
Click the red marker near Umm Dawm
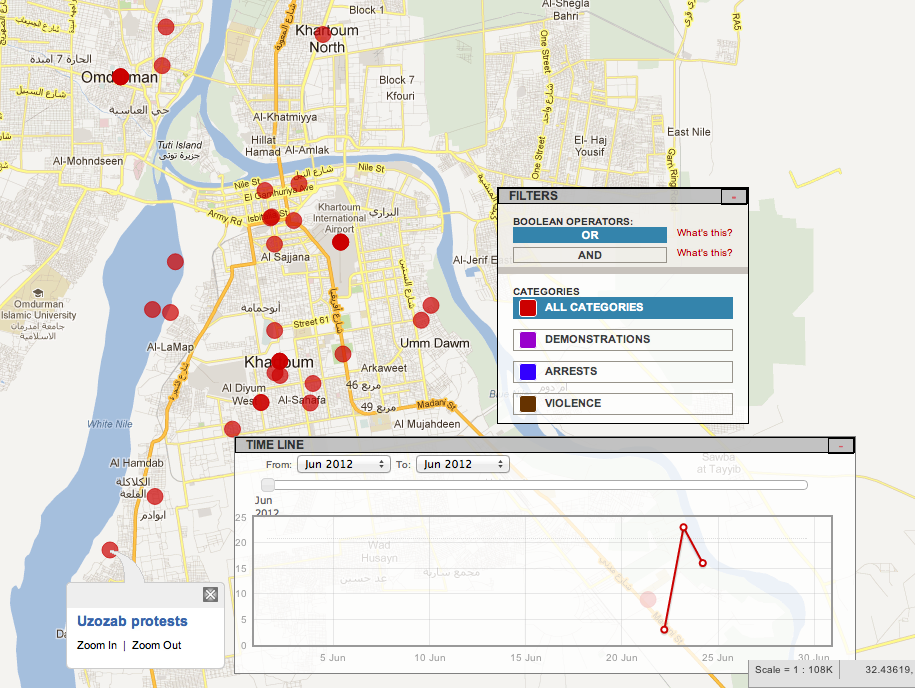[421, 320]
